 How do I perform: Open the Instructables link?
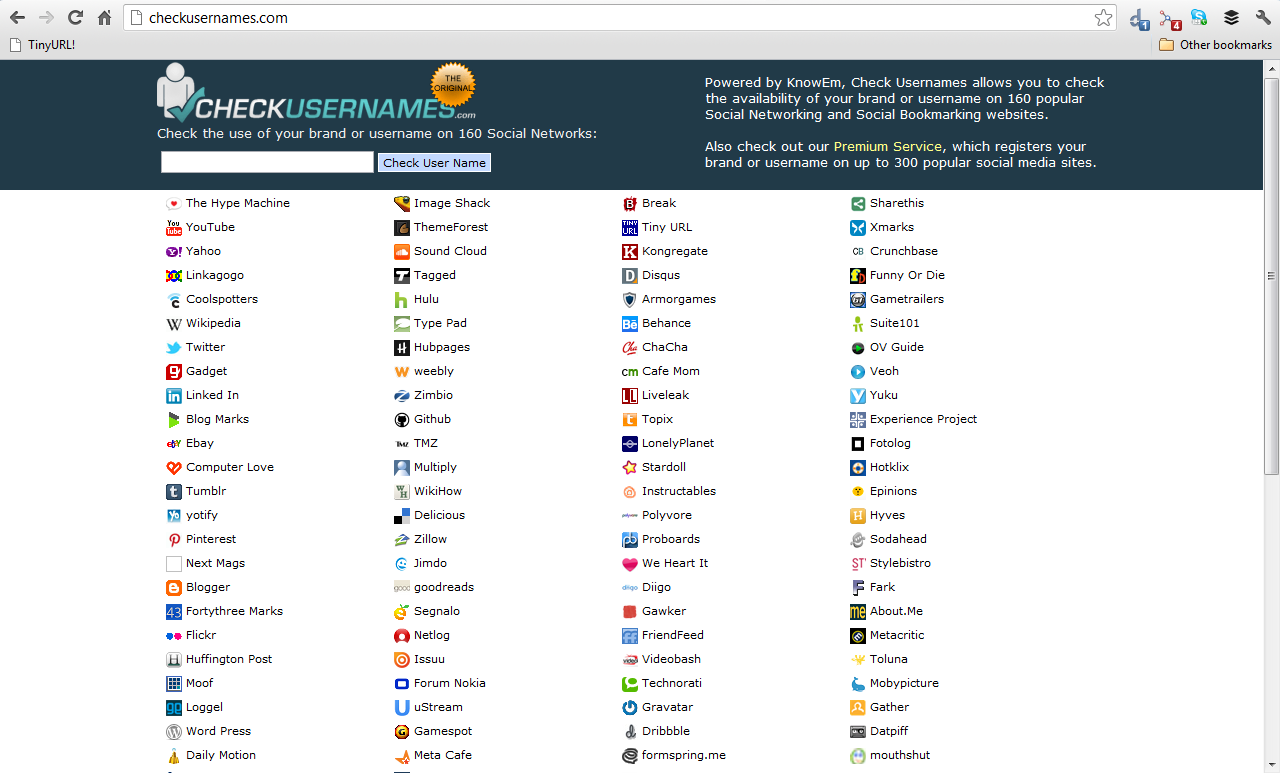point(679,491)
